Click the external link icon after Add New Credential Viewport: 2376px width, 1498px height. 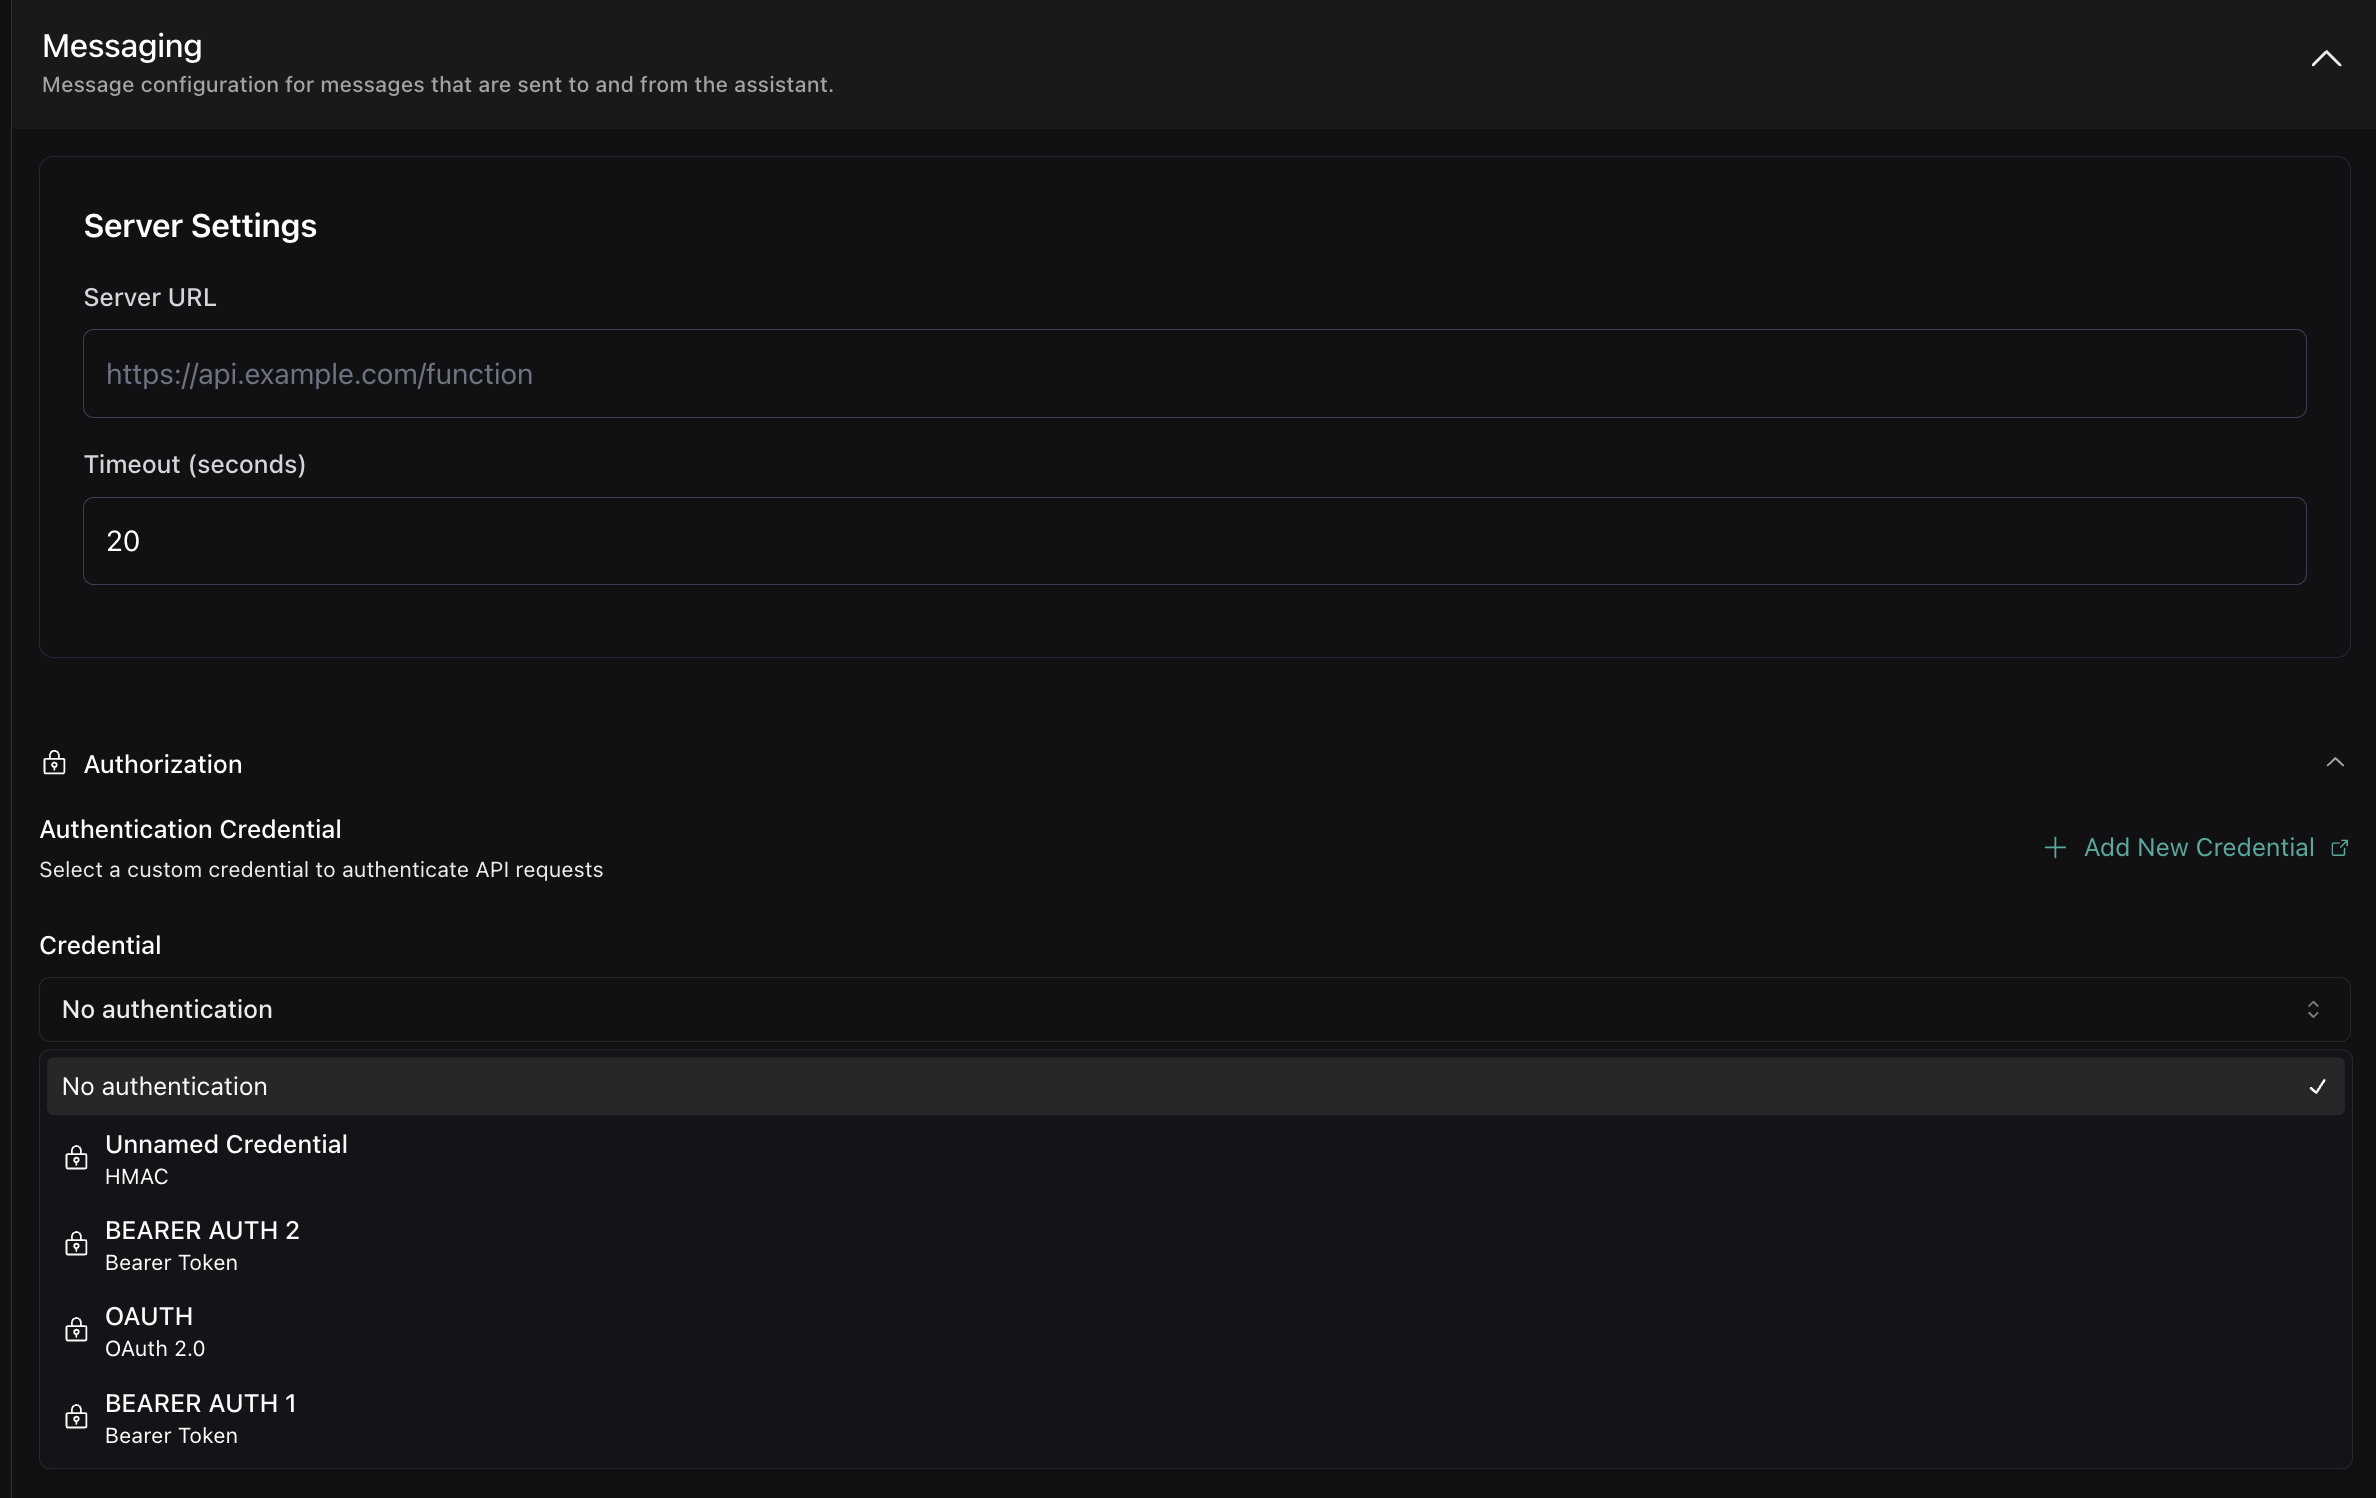tap(2339, 848)
